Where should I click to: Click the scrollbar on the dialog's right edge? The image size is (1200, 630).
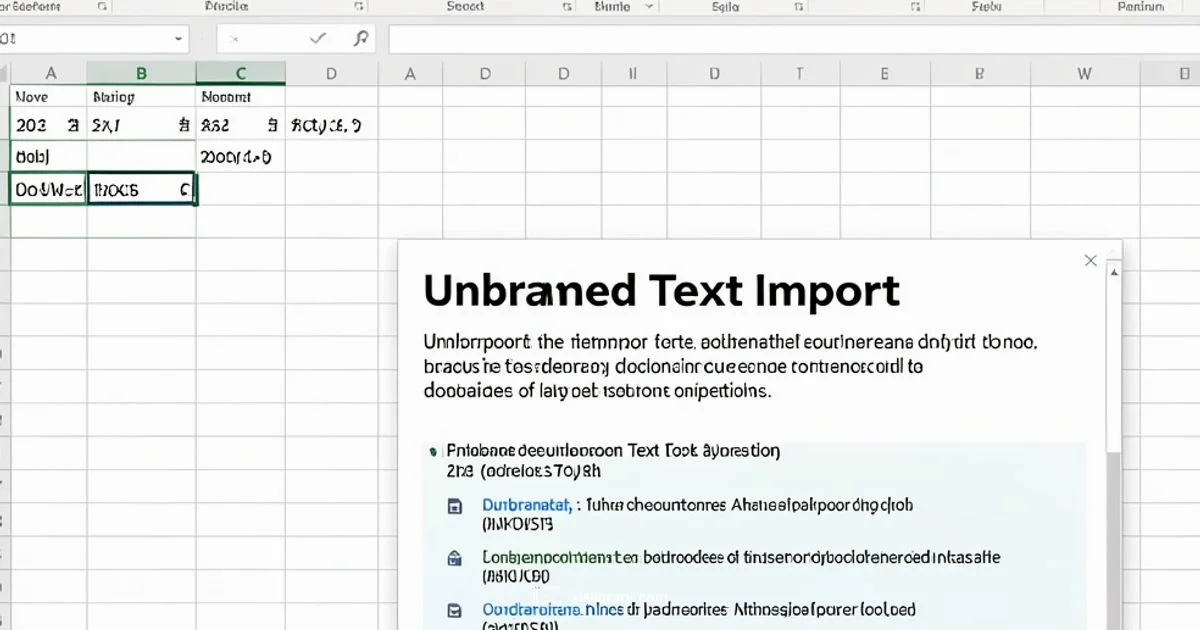[x=1113, y=450]
